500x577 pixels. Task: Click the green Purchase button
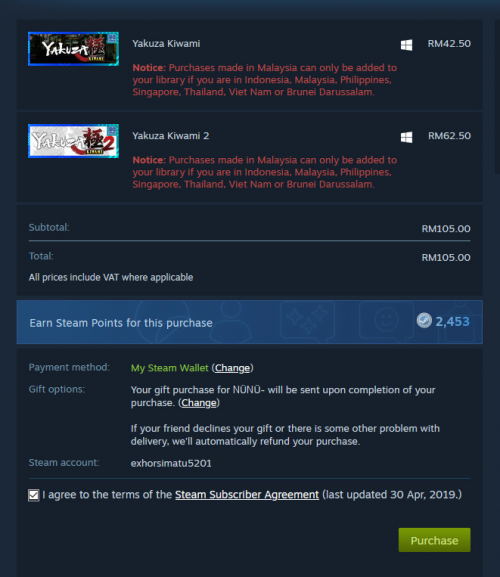[435, 540]
